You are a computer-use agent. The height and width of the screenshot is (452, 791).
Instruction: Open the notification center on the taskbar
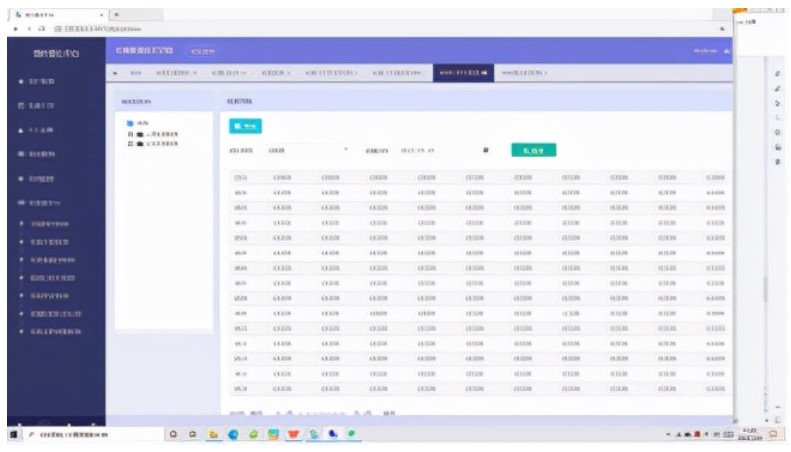772,434
